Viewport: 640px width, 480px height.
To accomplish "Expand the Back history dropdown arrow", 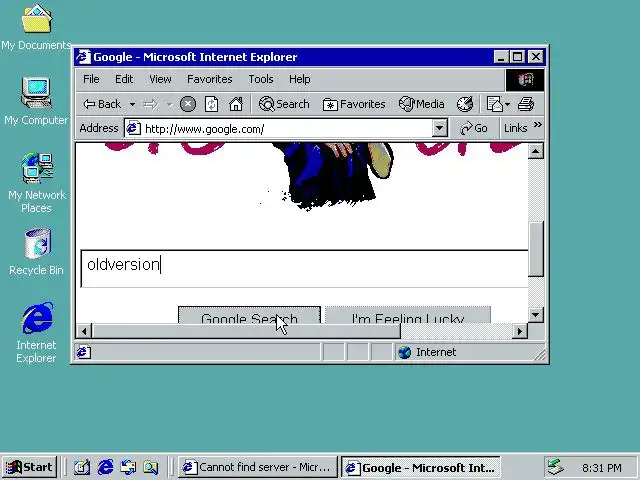I will (132, 104).
